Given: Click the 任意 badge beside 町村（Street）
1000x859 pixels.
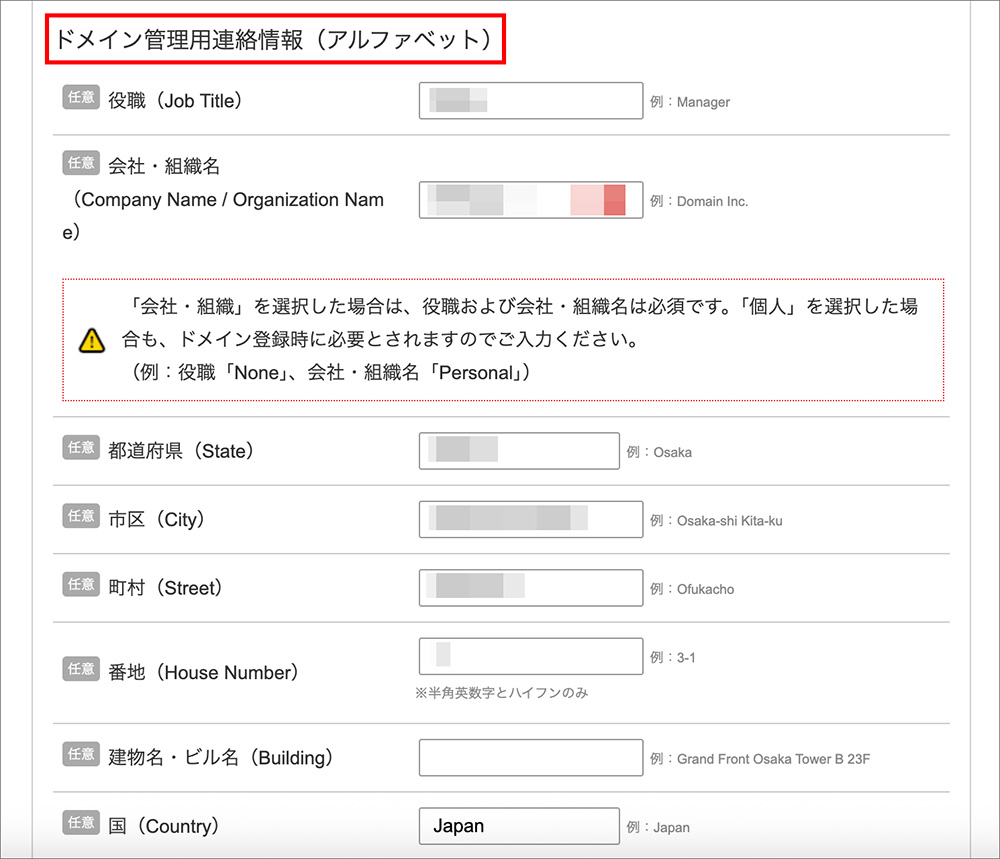Looking at the screenshot, I should coord(80,584).
